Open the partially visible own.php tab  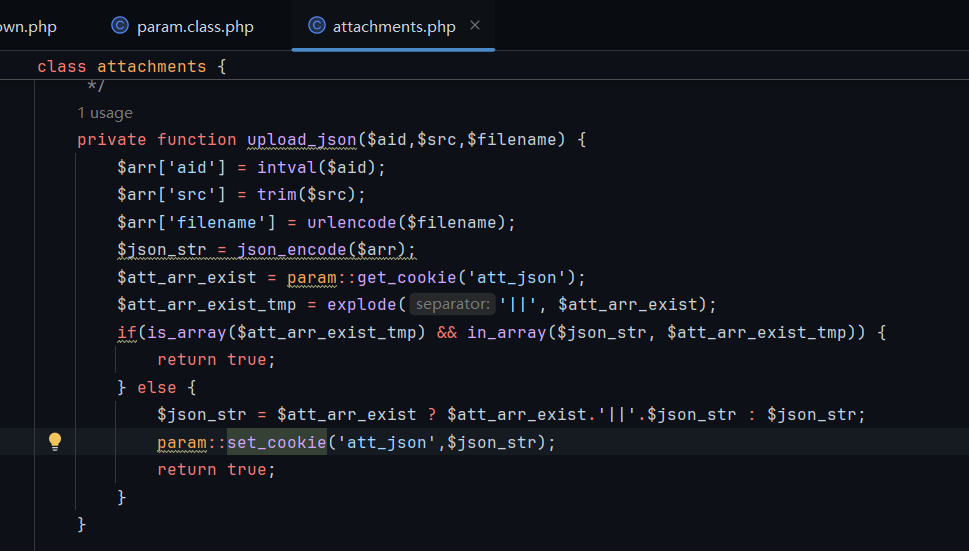[28, 26]
